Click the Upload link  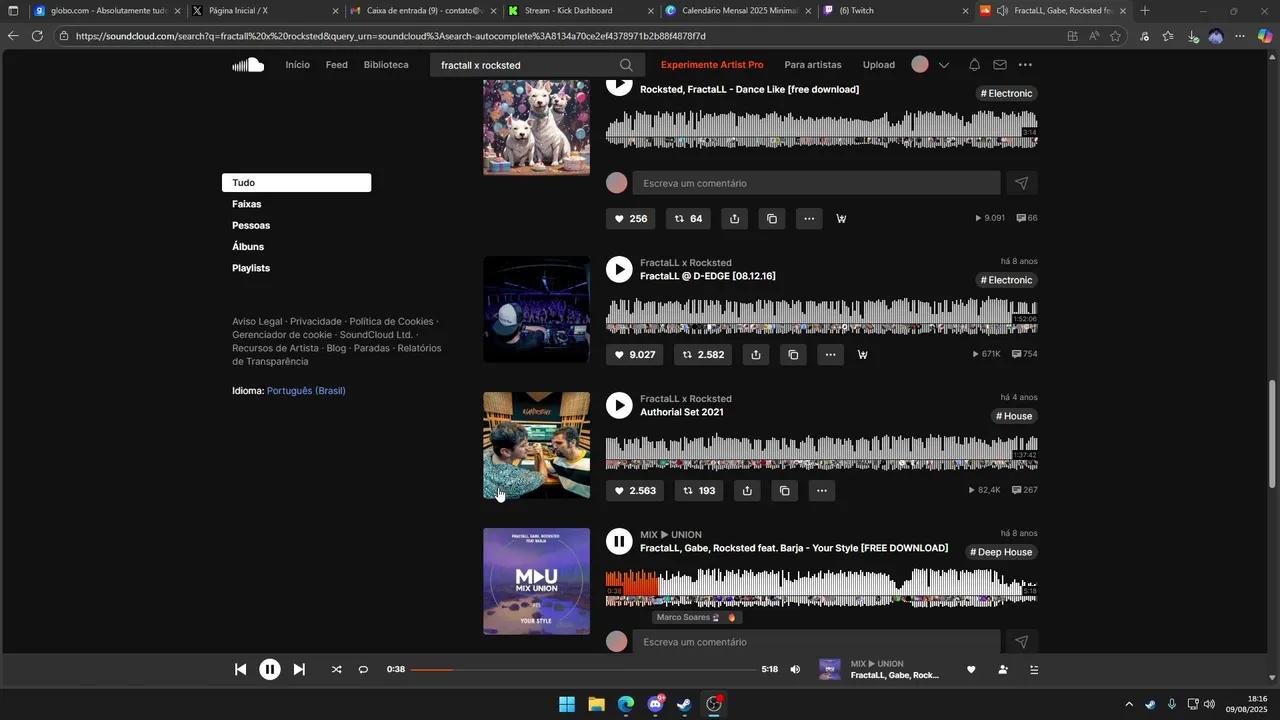(x=879, y=65)
